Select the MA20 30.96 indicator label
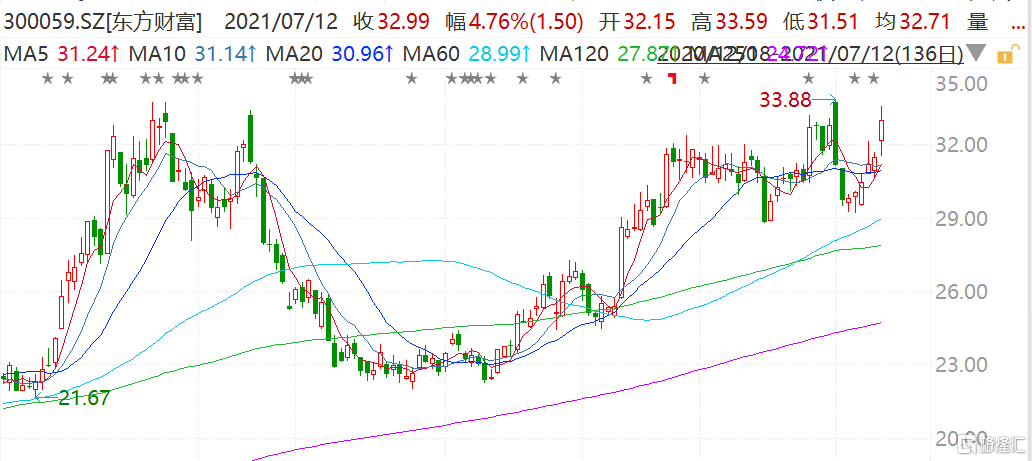Image resolution: width=1032 pixels, height=461 pixels. pos(330,54)
